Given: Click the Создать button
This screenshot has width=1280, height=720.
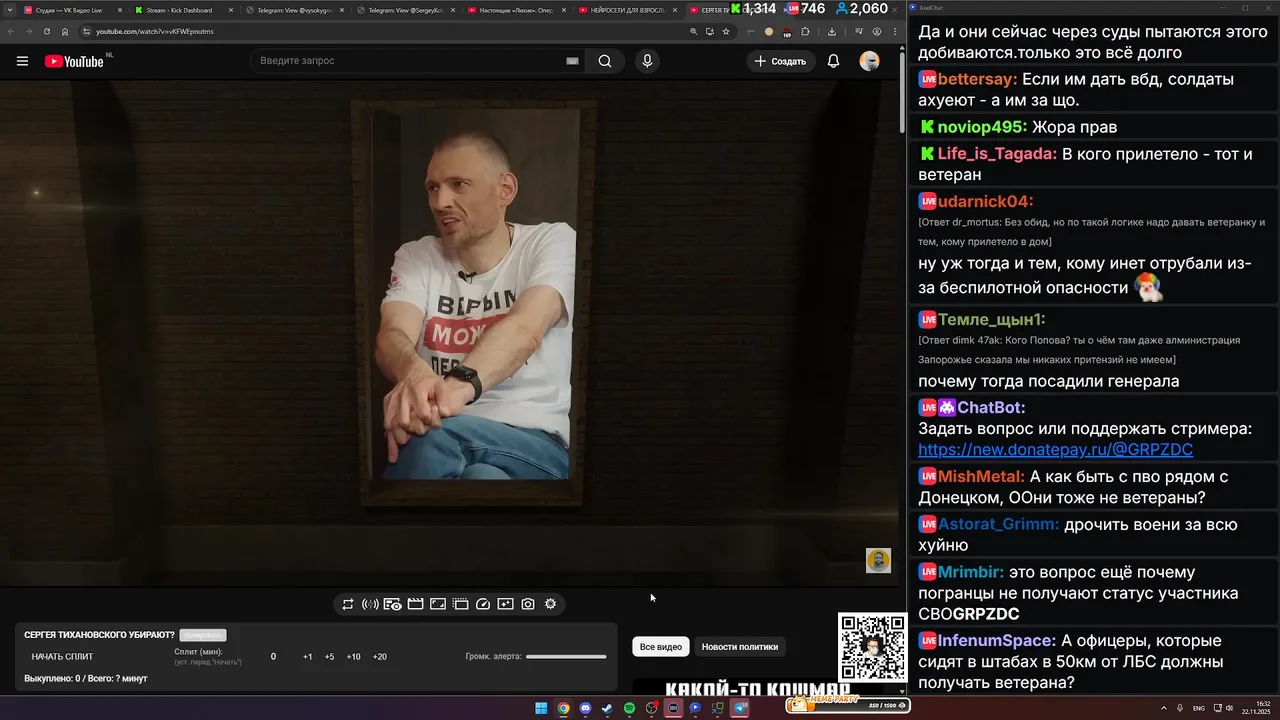Looking at the screenshot, I should (780, 61).
